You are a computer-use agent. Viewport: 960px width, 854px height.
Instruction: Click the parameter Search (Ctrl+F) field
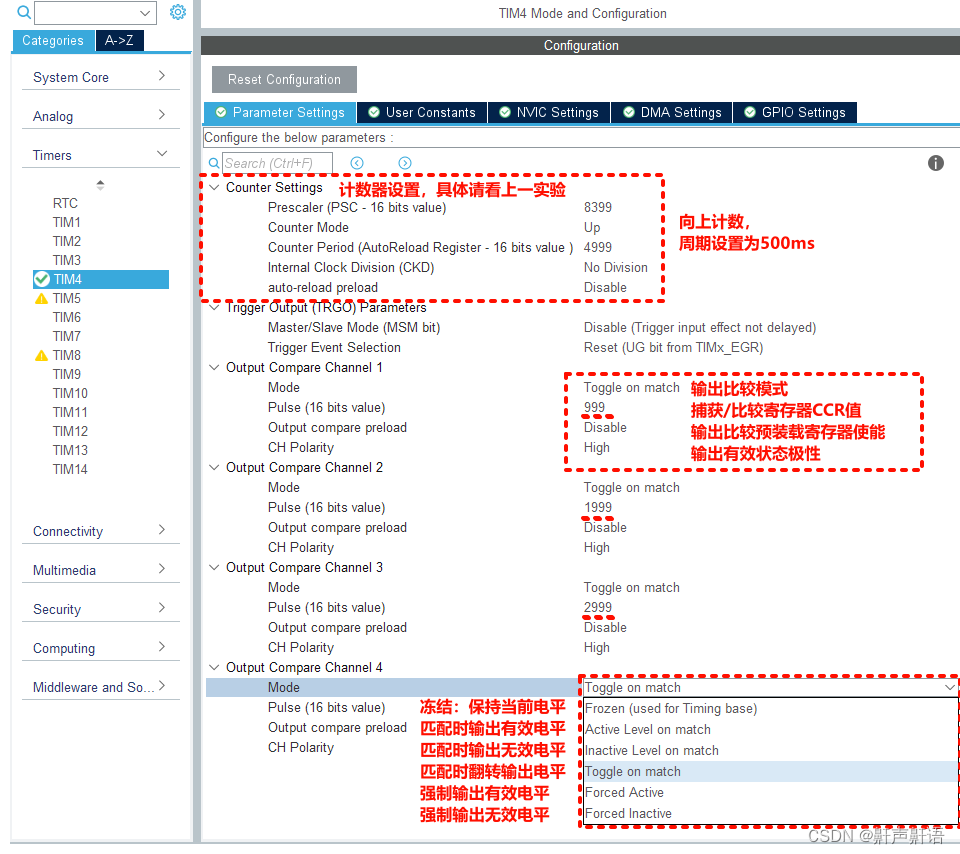(277, 163)
